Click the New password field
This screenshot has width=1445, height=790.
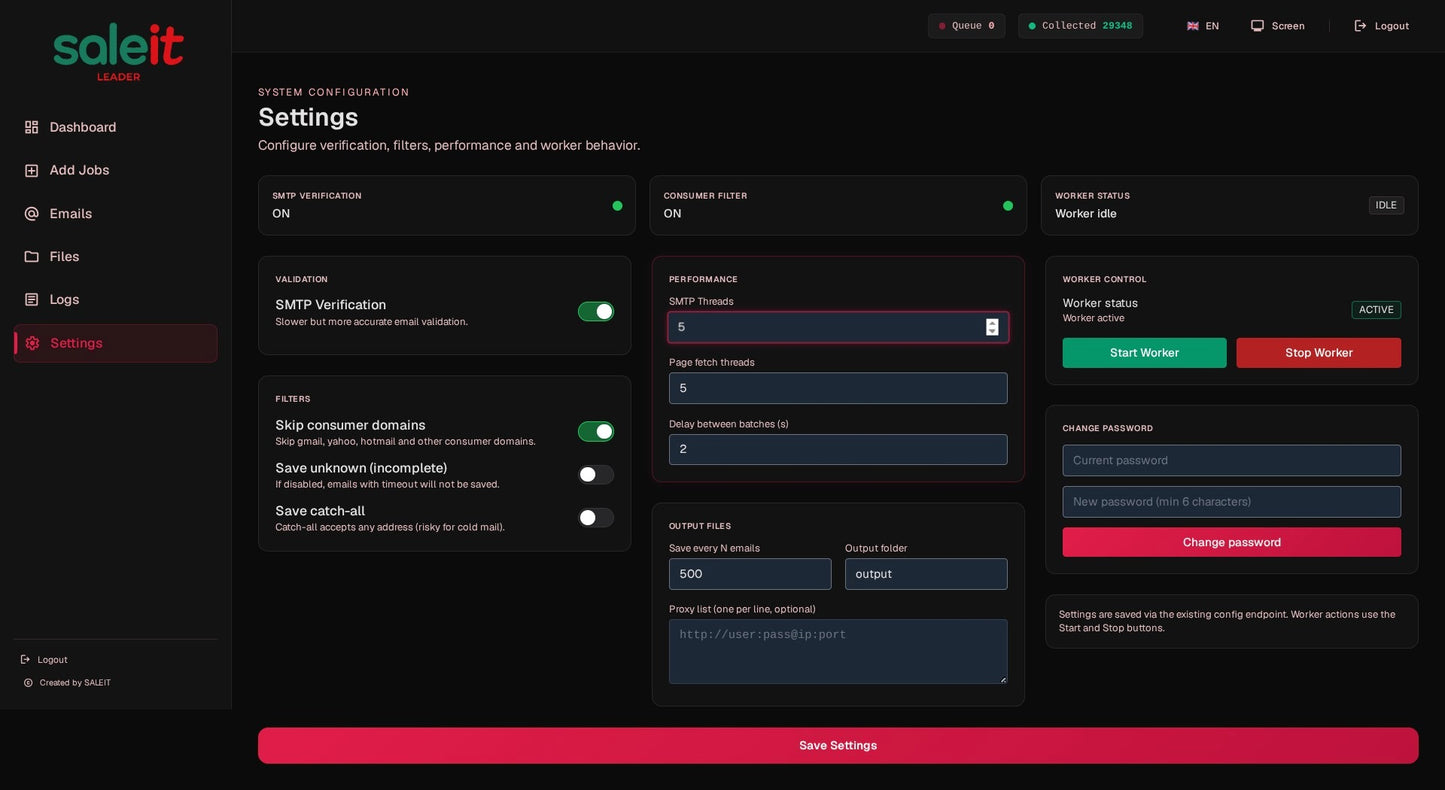pos(1232,502)
